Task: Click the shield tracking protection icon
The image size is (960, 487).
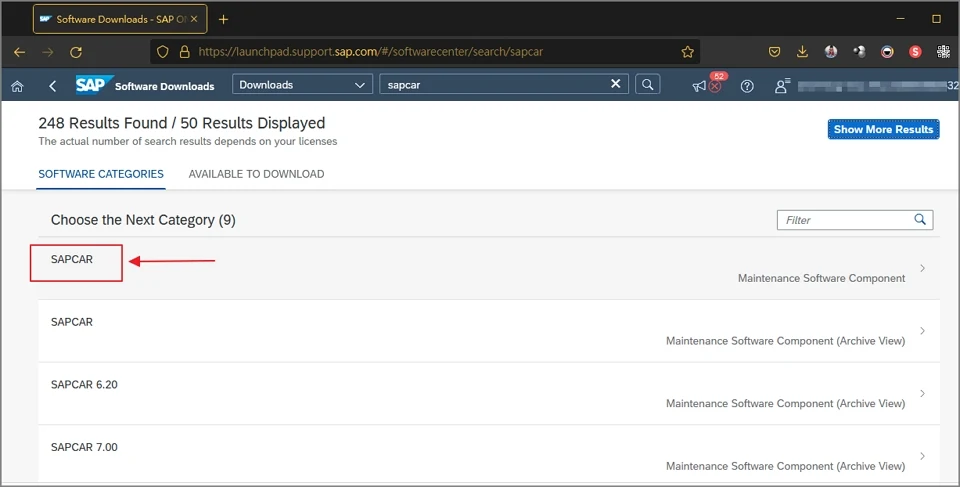Action: coord(162,52)
